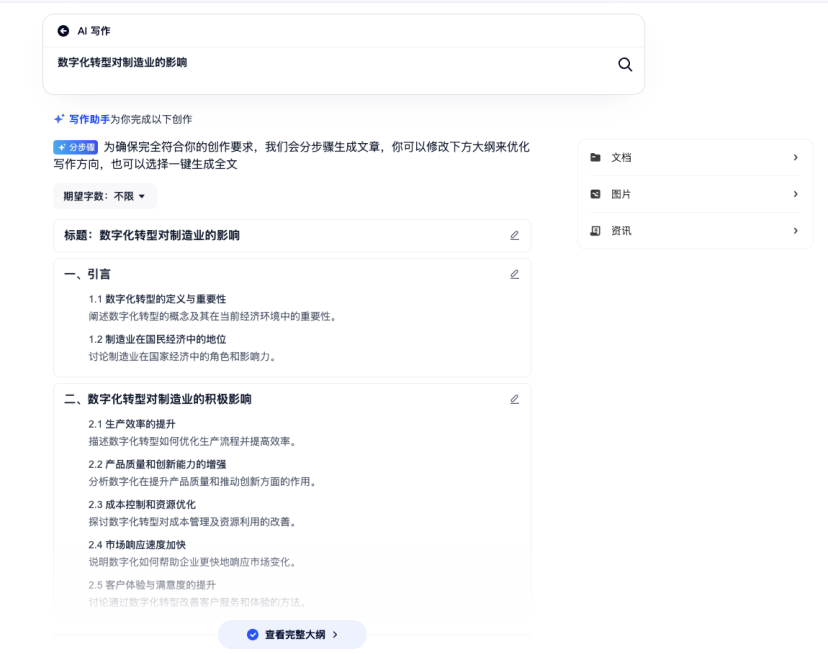Expand the 图片 row chevron

[x=795, y=194]
